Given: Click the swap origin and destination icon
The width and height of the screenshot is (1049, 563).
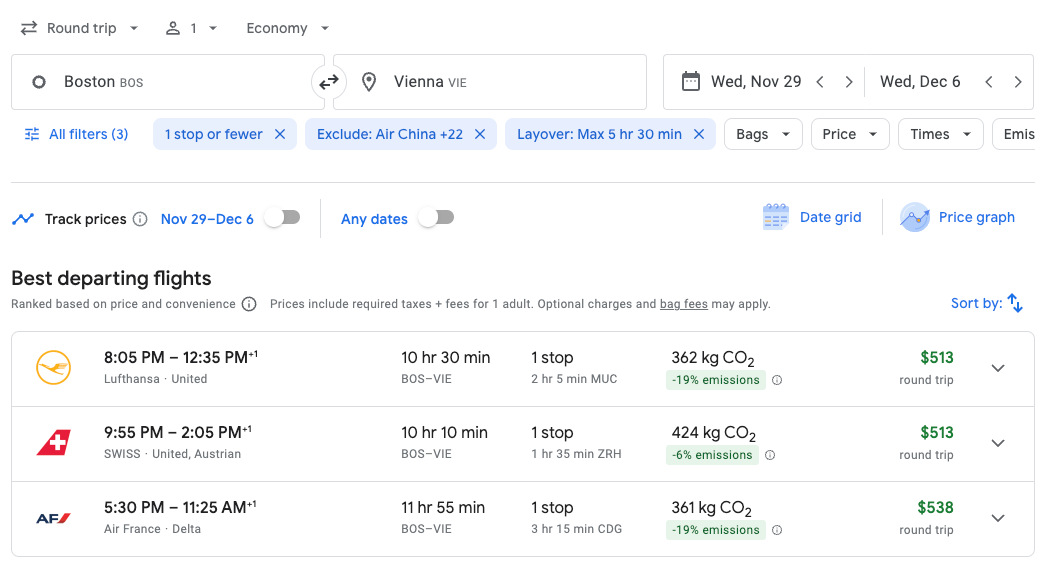Looking at the screenshot, I should (328, 82).
